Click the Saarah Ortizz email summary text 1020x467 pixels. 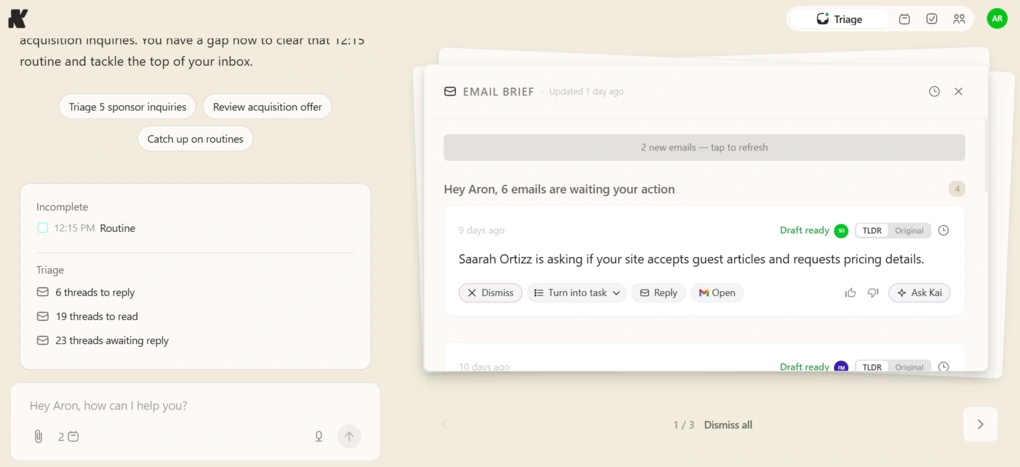click(691, 260)
